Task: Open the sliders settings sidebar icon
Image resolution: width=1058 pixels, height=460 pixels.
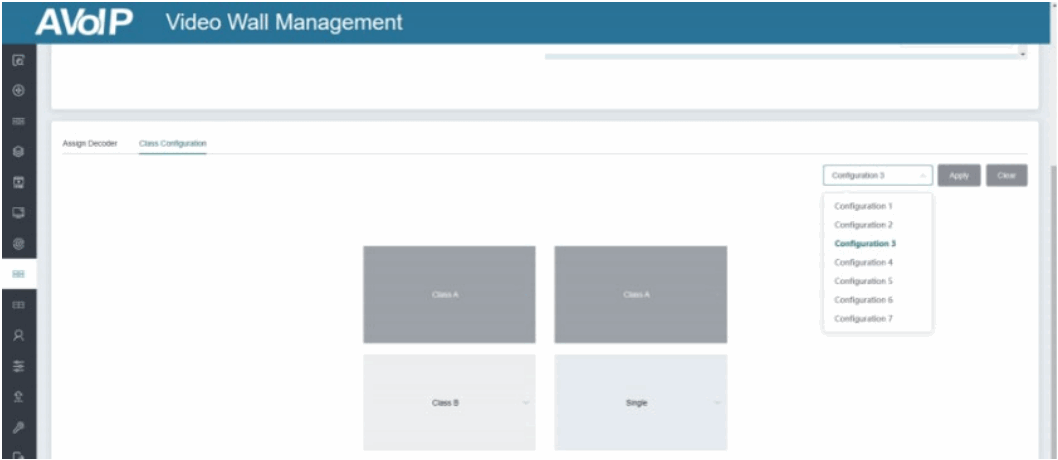Action: click(19, 366)
